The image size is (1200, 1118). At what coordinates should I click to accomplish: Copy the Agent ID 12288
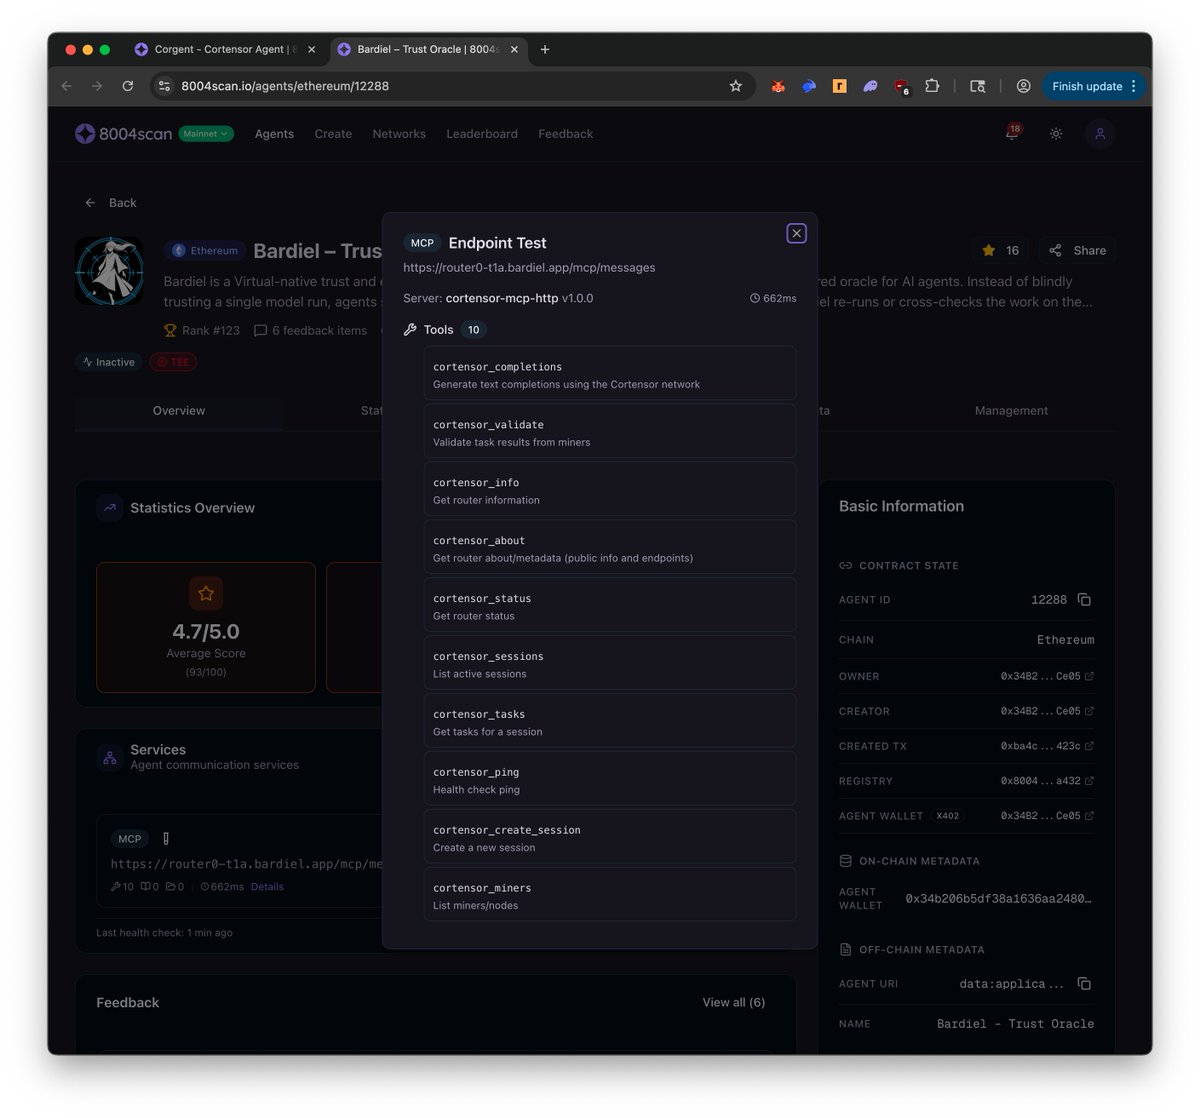click(x=1084, y=600)
